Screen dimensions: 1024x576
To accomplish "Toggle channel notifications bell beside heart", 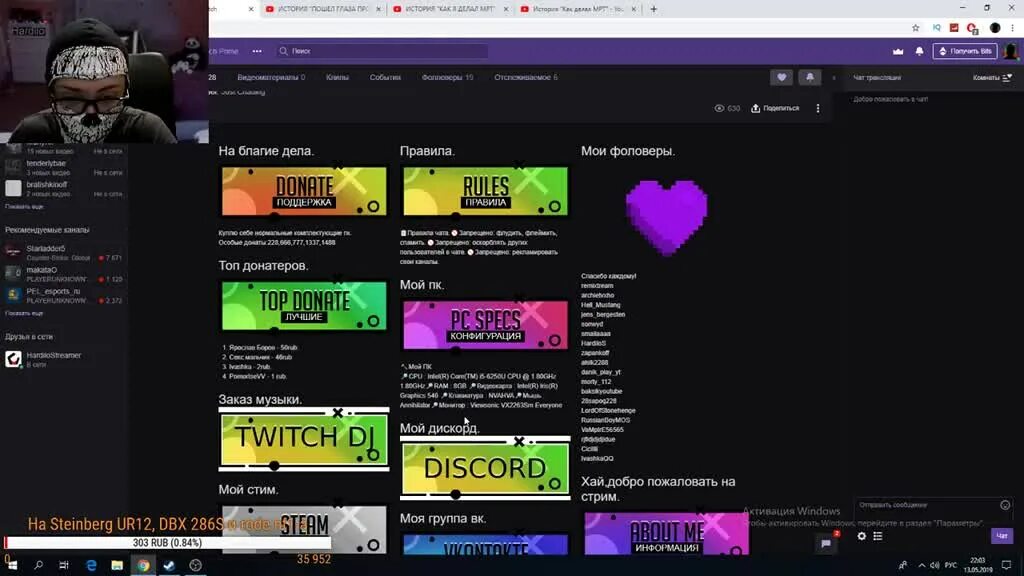I will [810, 77].
